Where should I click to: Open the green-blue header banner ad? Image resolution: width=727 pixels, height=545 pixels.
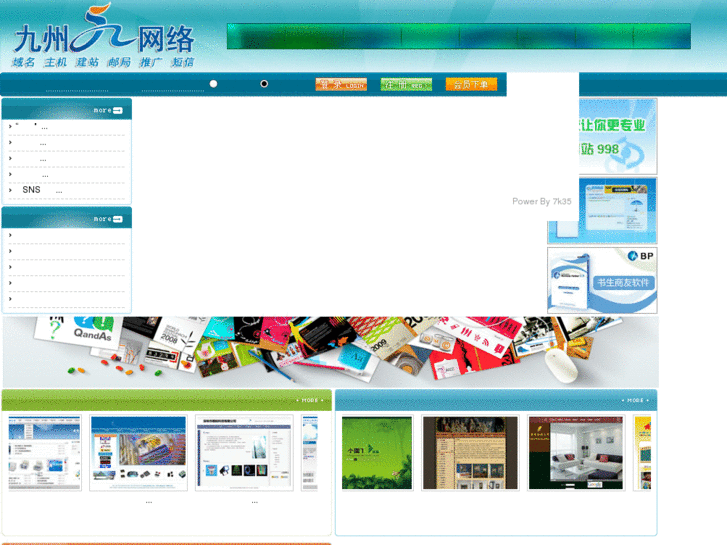tap(459, 36)
